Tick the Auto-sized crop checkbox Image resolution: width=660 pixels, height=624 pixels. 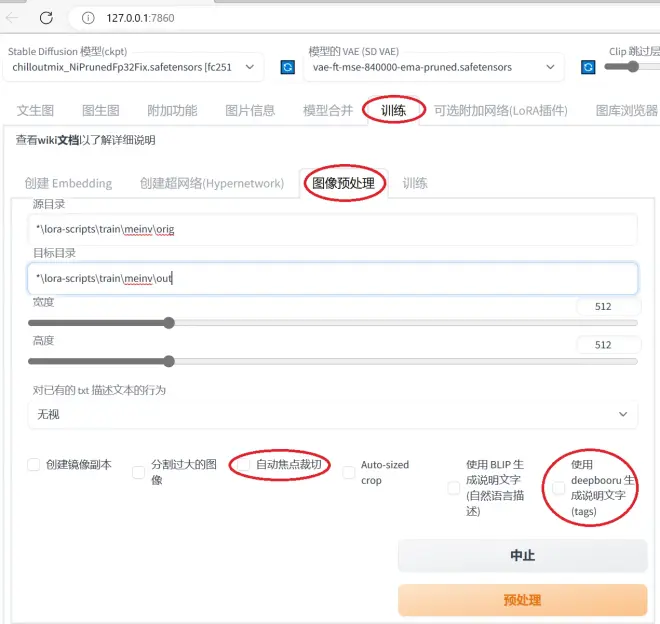pos(349,472)
